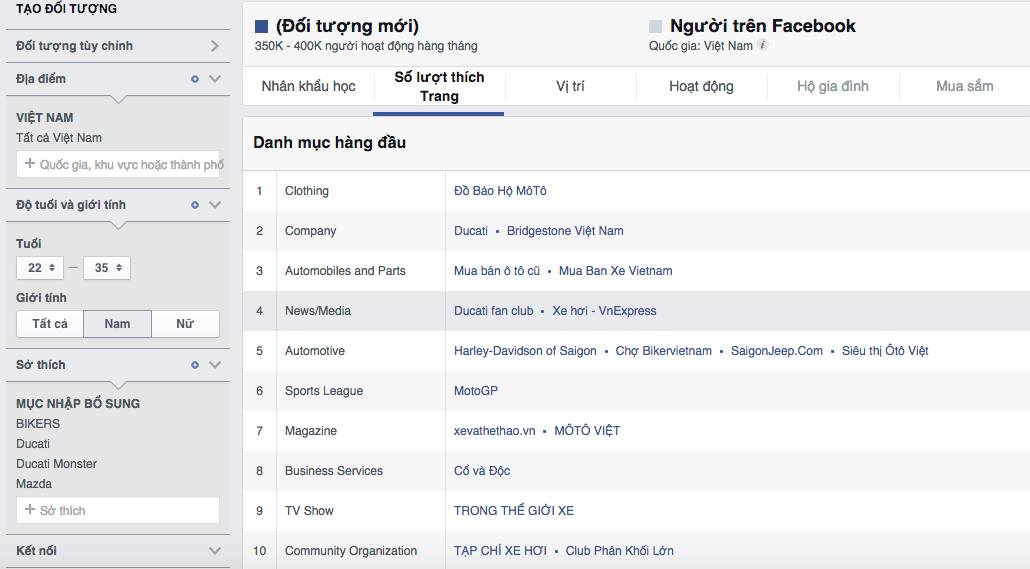Click the BIKERS interest entry
This screenshot has height=569, width=1030.
(x=38, y=424)
